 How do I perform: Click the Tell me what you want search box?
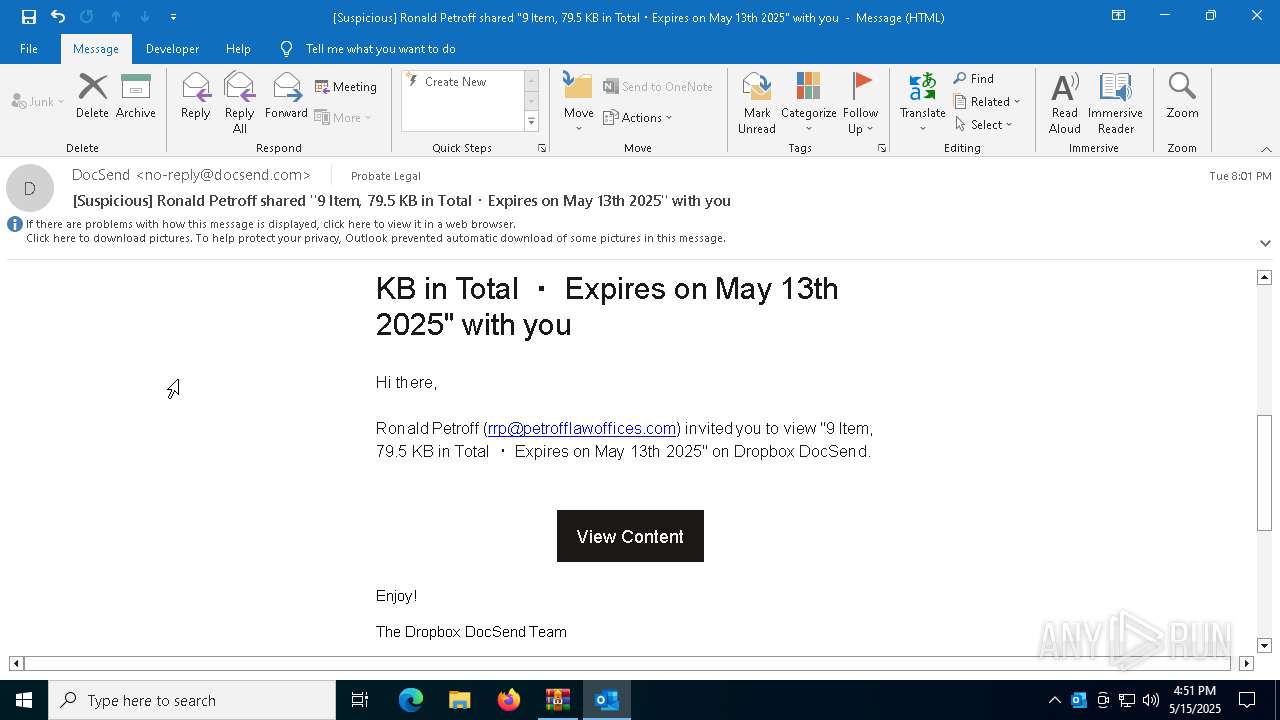(380, 49)
